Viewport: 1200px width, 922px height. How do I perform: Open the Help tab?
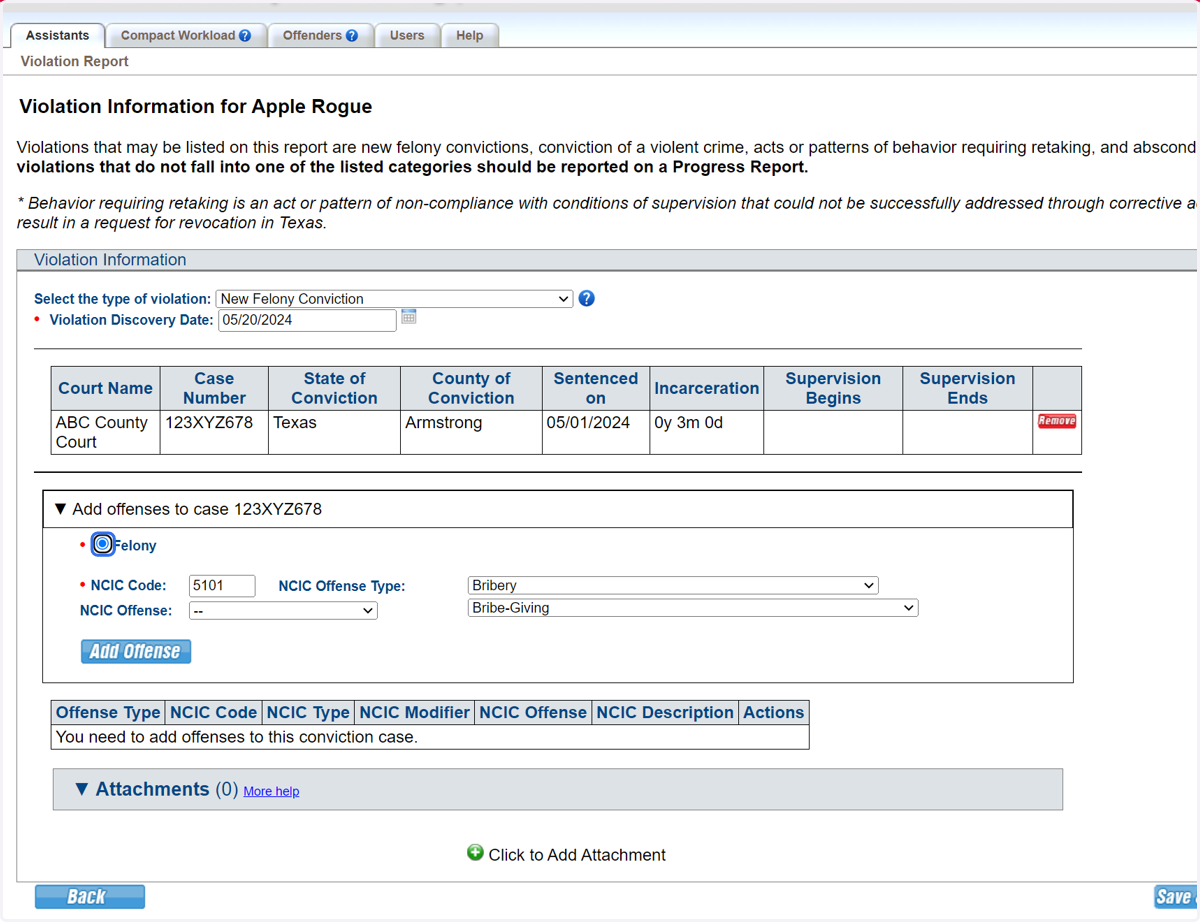click(470, 35)
